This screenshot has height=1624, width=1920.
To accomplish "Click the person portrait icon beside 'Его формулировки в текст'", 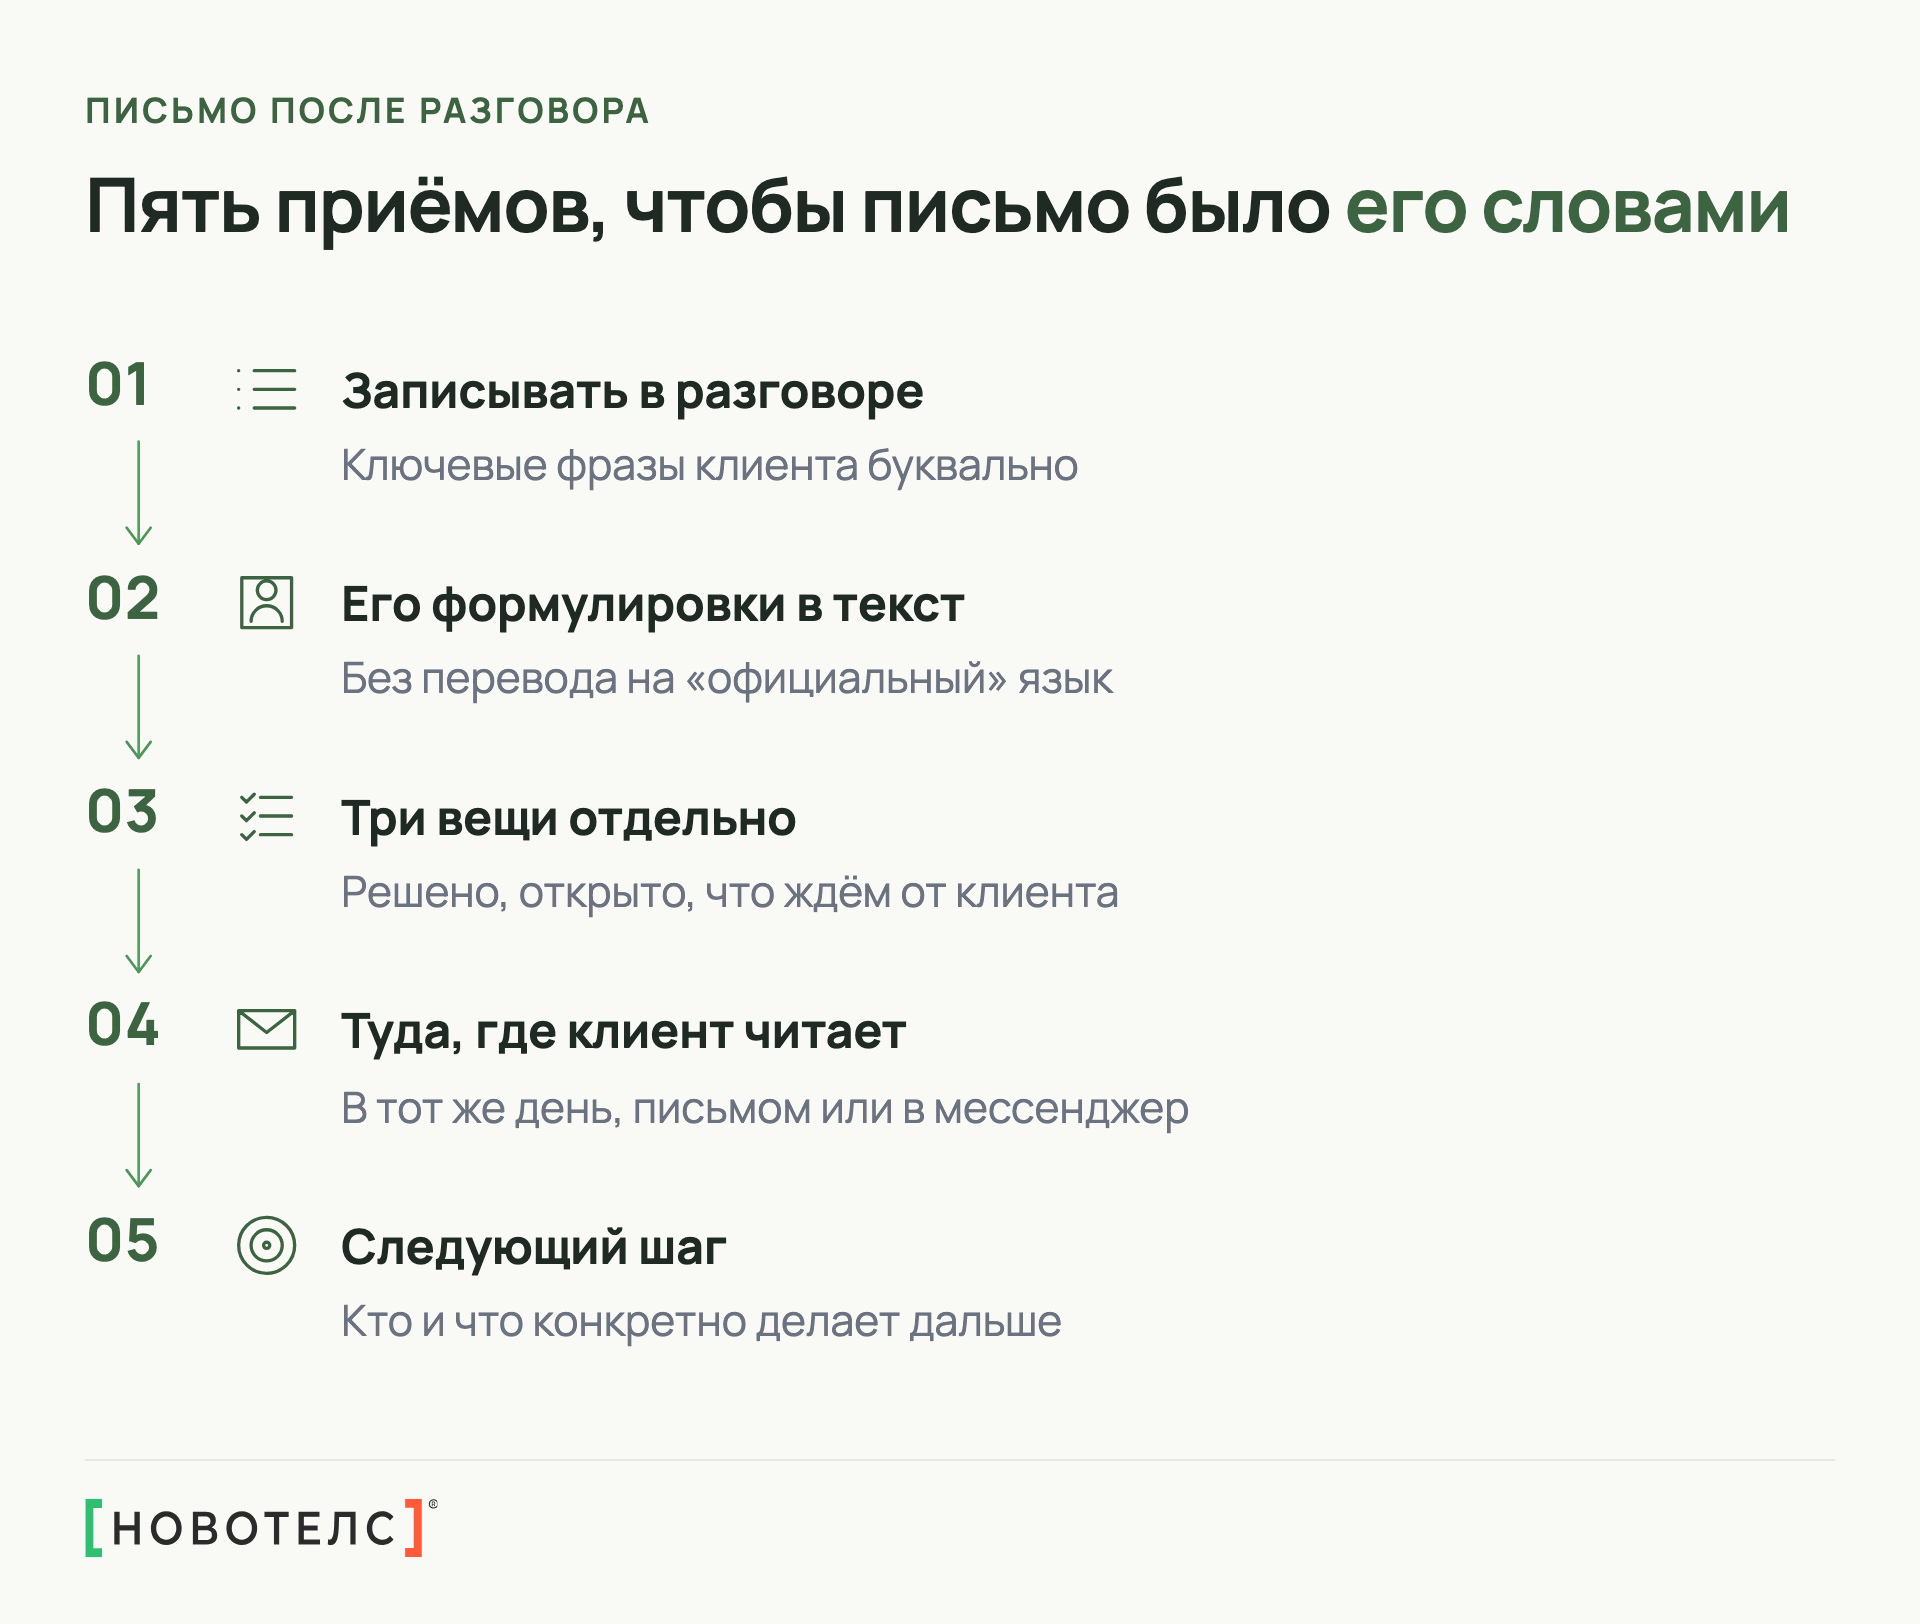I will click(x=267, y=603).
